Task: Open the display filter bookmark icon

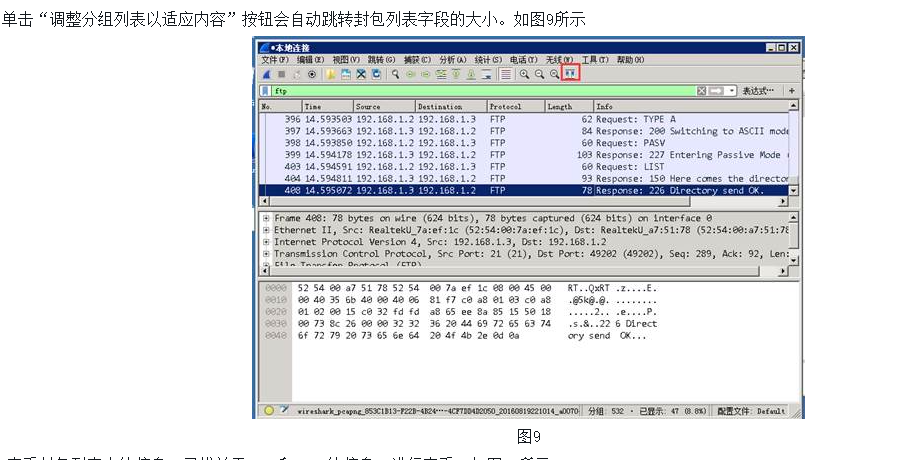Action: [x=265, y=91]
